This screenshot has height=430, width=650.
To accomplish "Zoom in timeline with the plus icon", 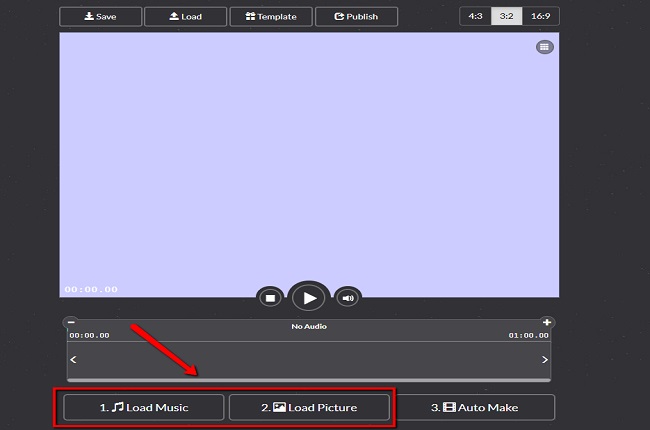I will point(547,322).
